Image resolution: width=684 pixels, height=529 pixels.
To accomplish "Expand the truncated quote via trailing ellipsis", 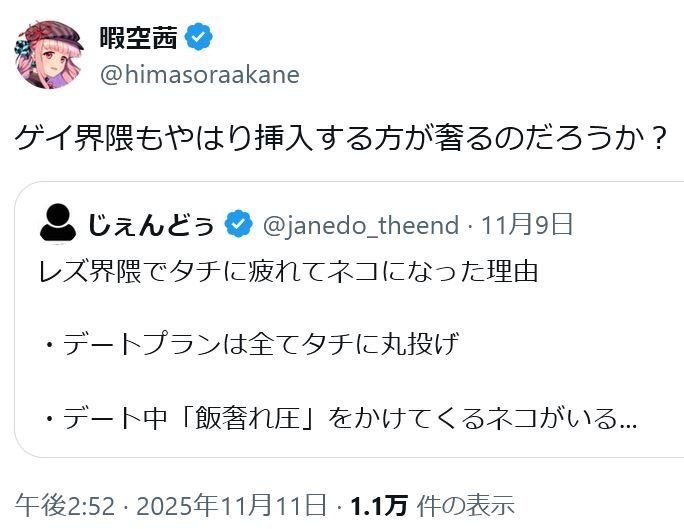I will (628, 421).
